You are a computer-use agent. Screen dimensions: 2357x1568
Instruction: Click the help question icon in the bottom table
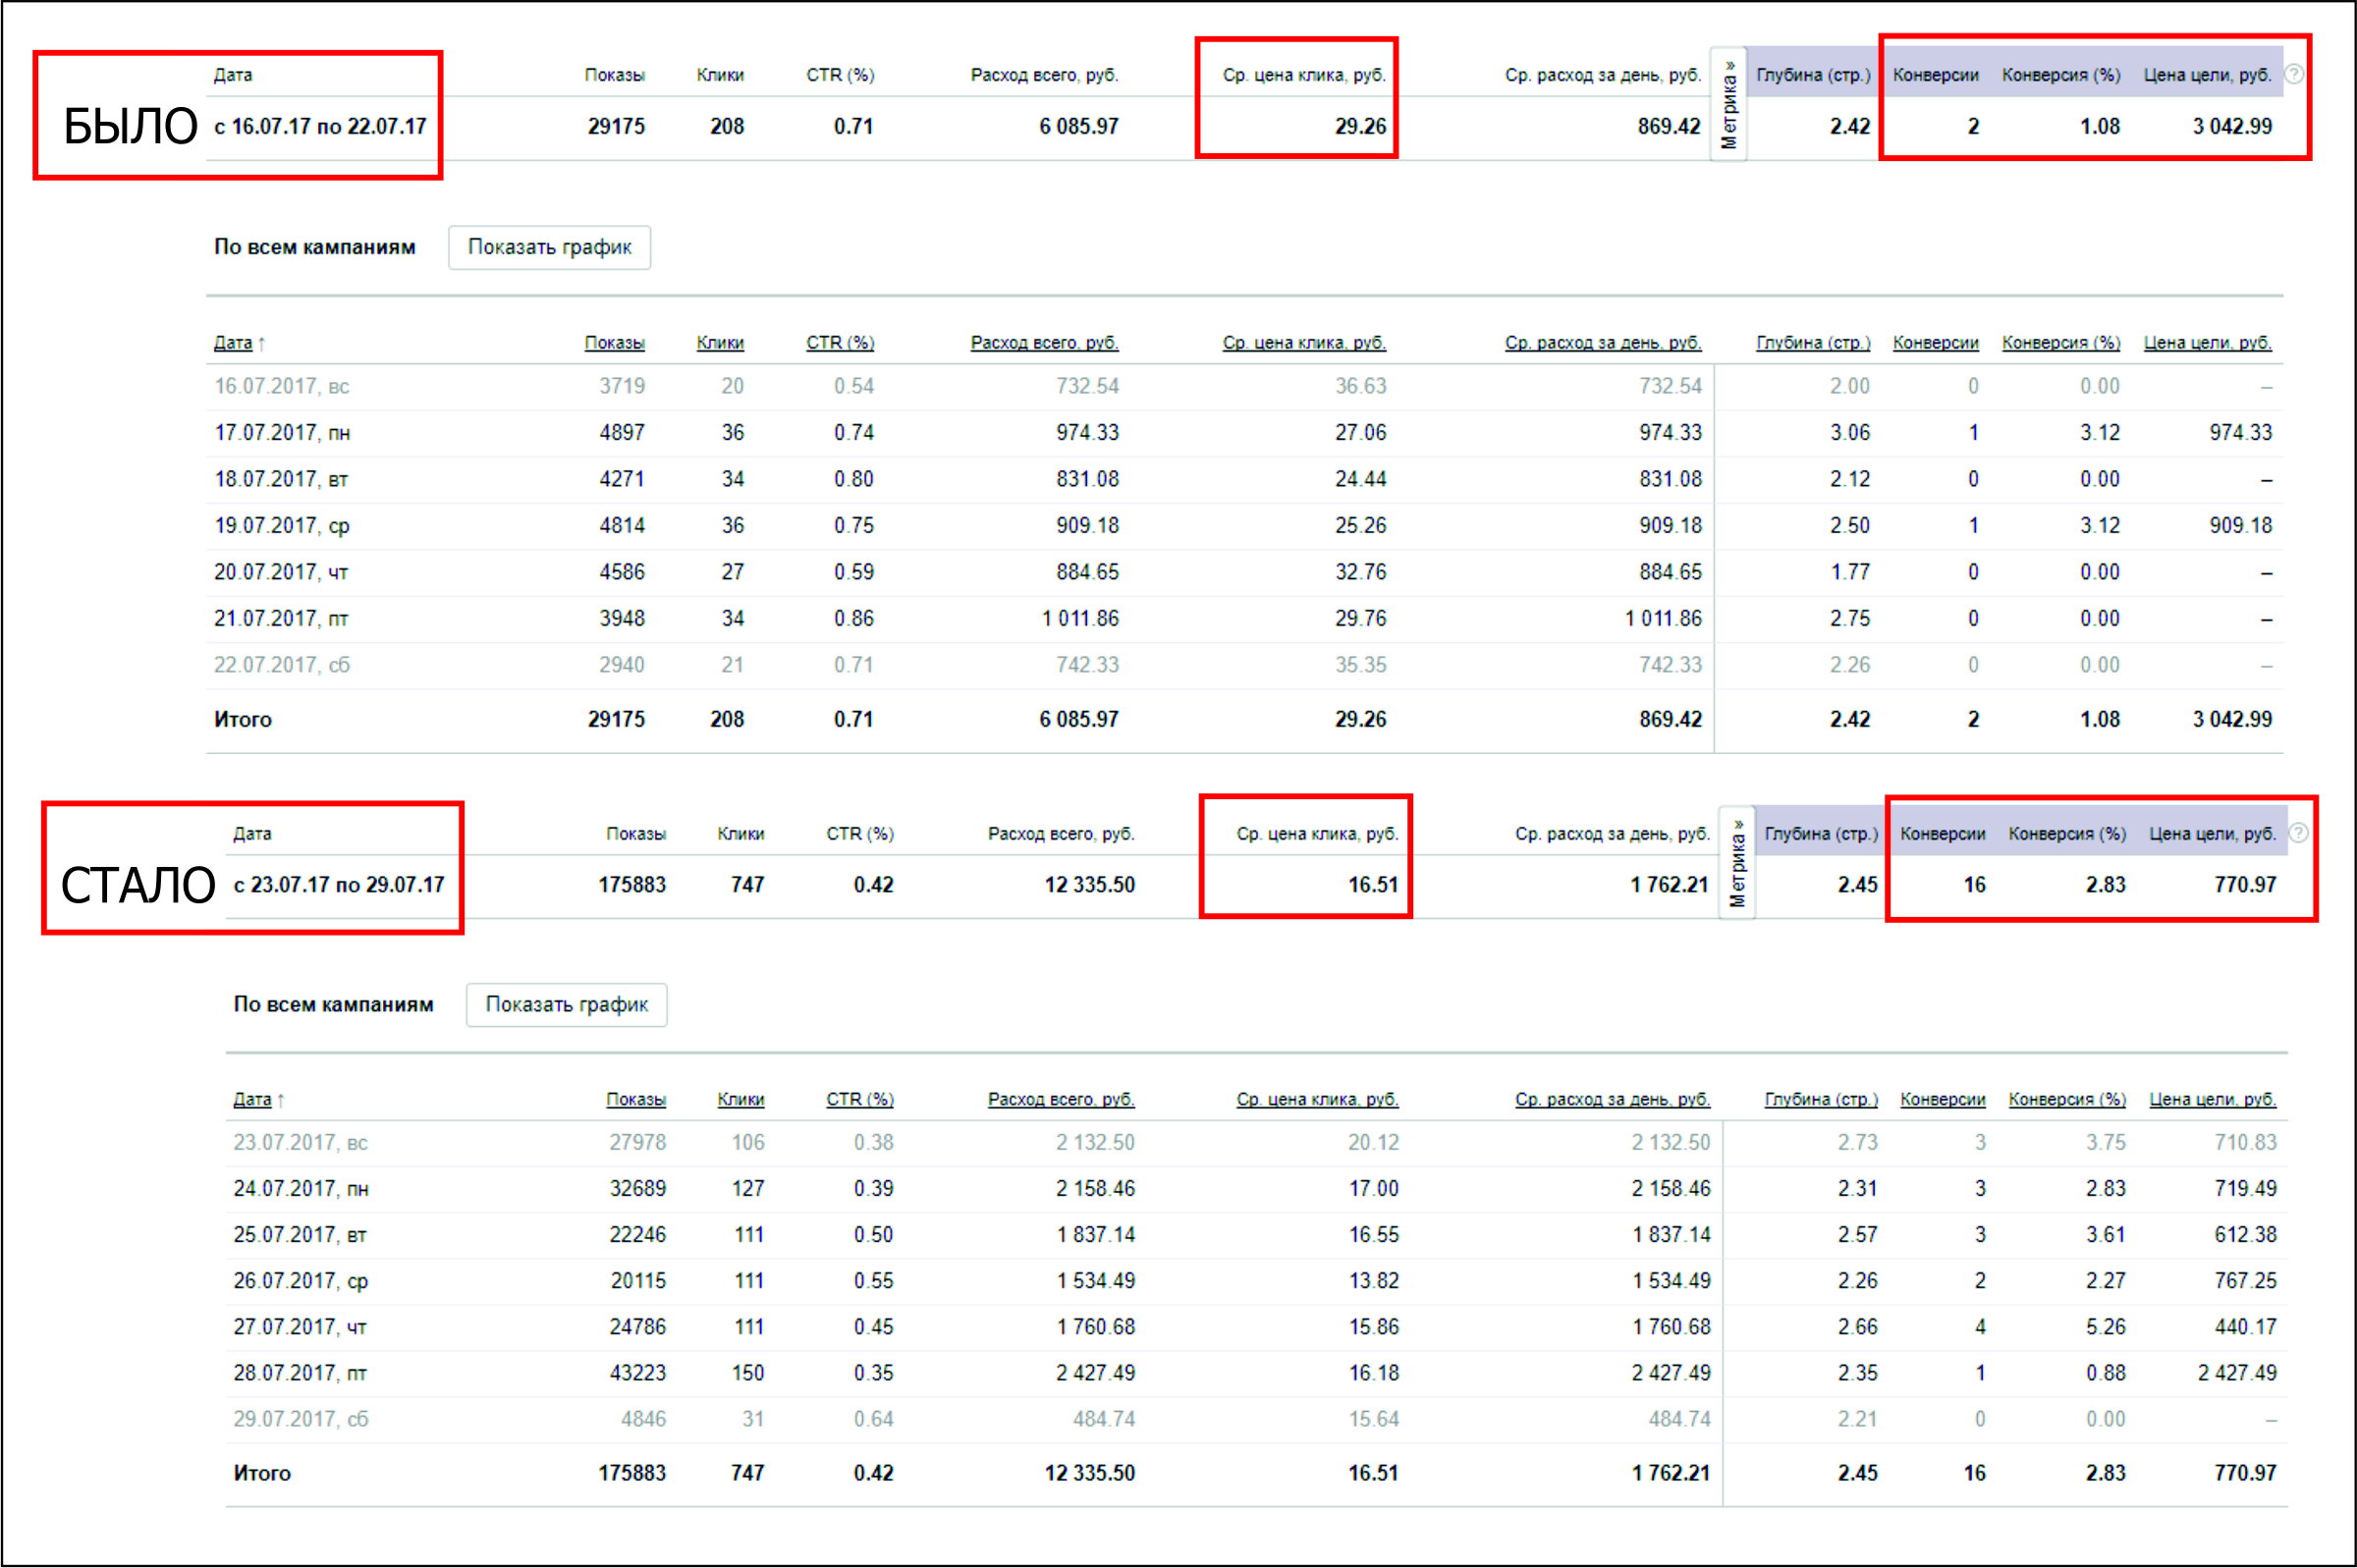tap(2299, 833)
